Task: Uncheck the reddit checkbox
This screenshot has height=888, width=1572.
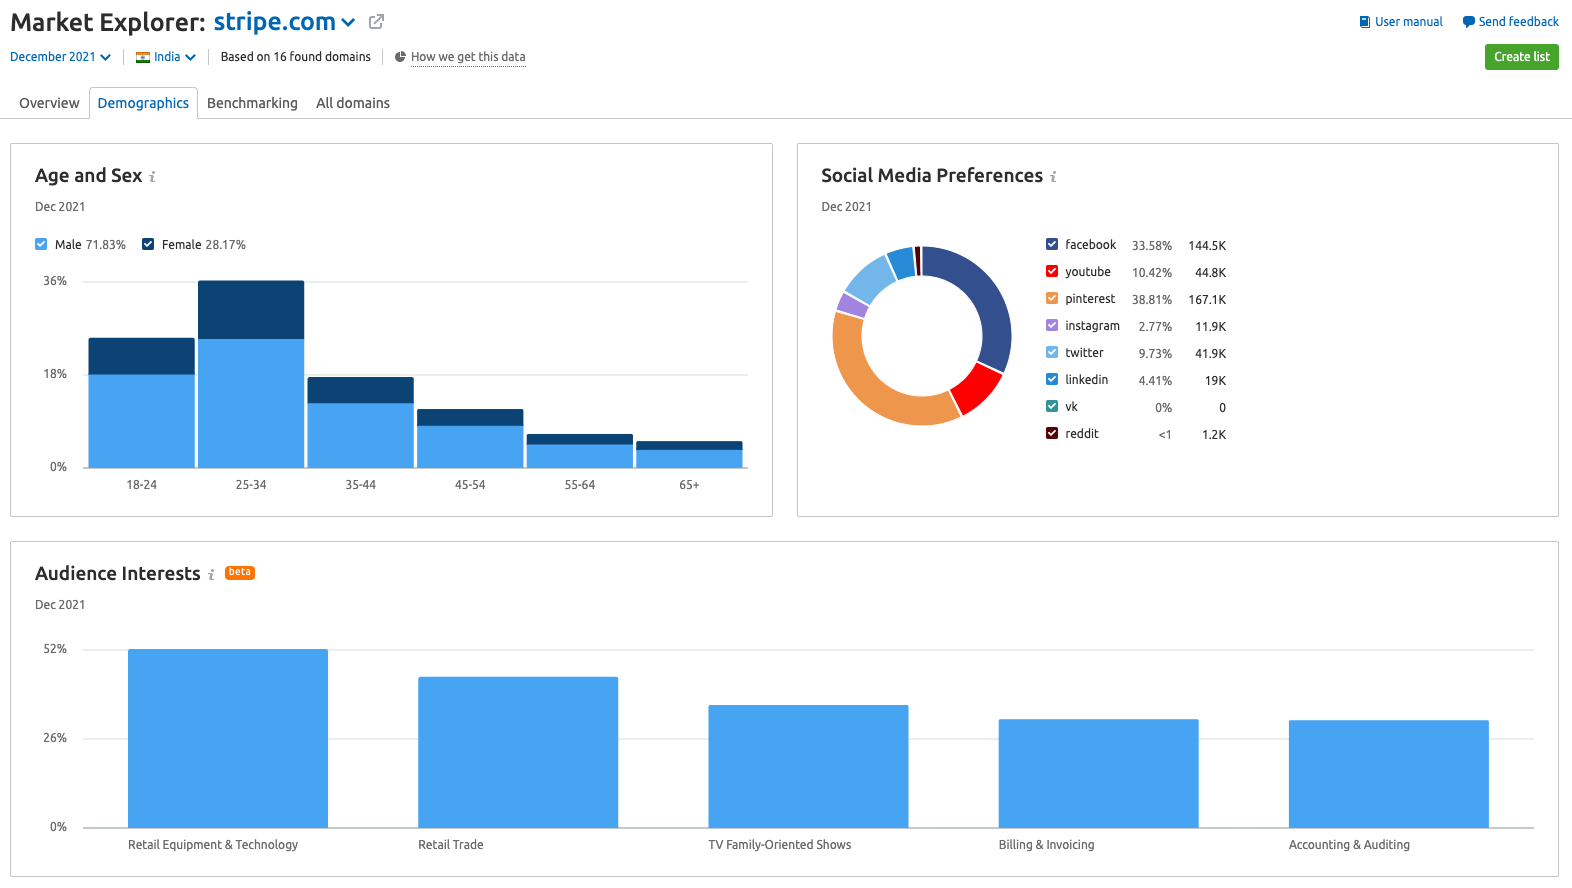Action: [x=1052, y=433]
